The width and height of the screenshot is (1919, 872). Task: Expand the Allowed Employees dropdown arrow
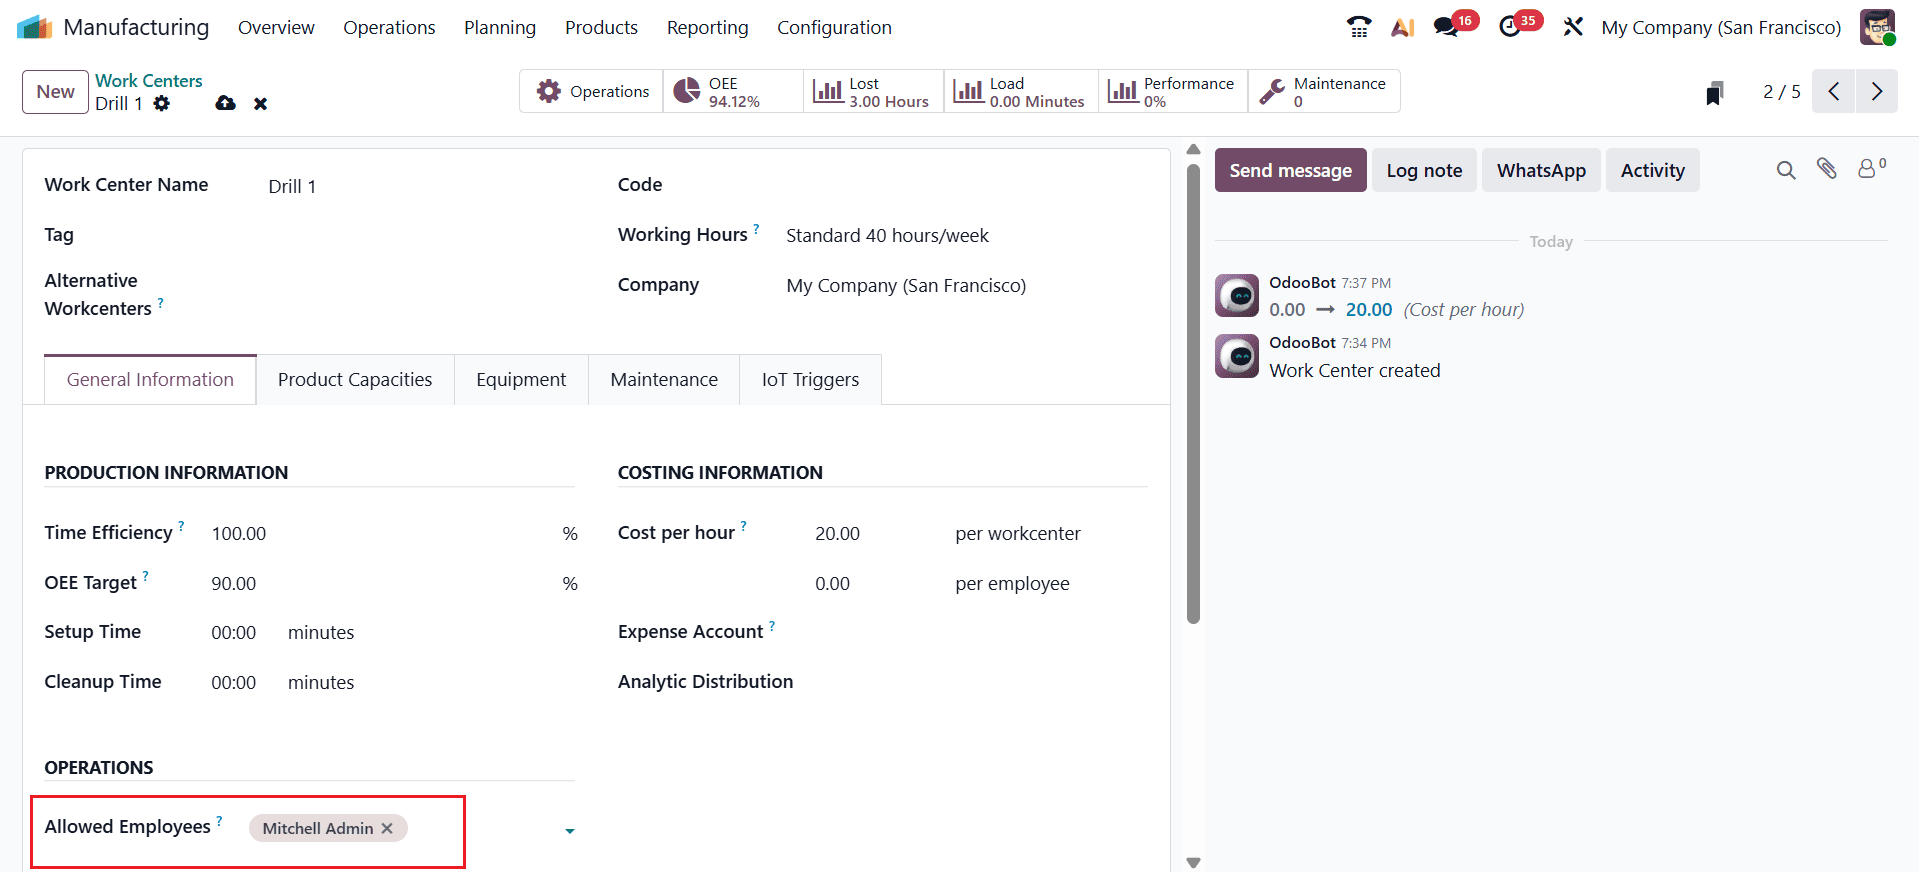(570, 831)
